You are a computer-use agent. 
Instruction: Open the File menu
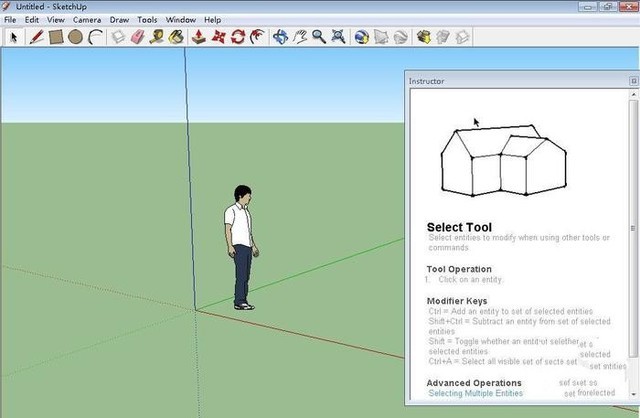coord(10,19)
